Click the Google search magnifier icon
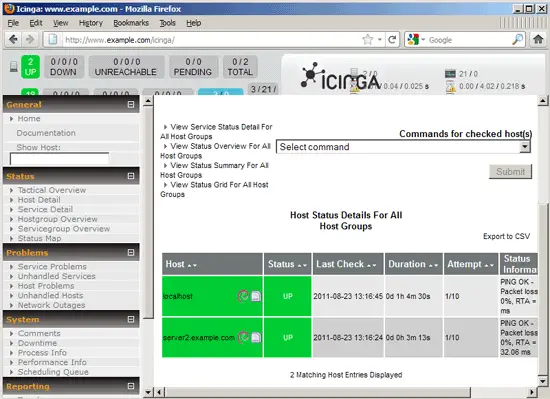Viewport: 550px width, 399px height. pyautogui.click(x=517, y=40)
